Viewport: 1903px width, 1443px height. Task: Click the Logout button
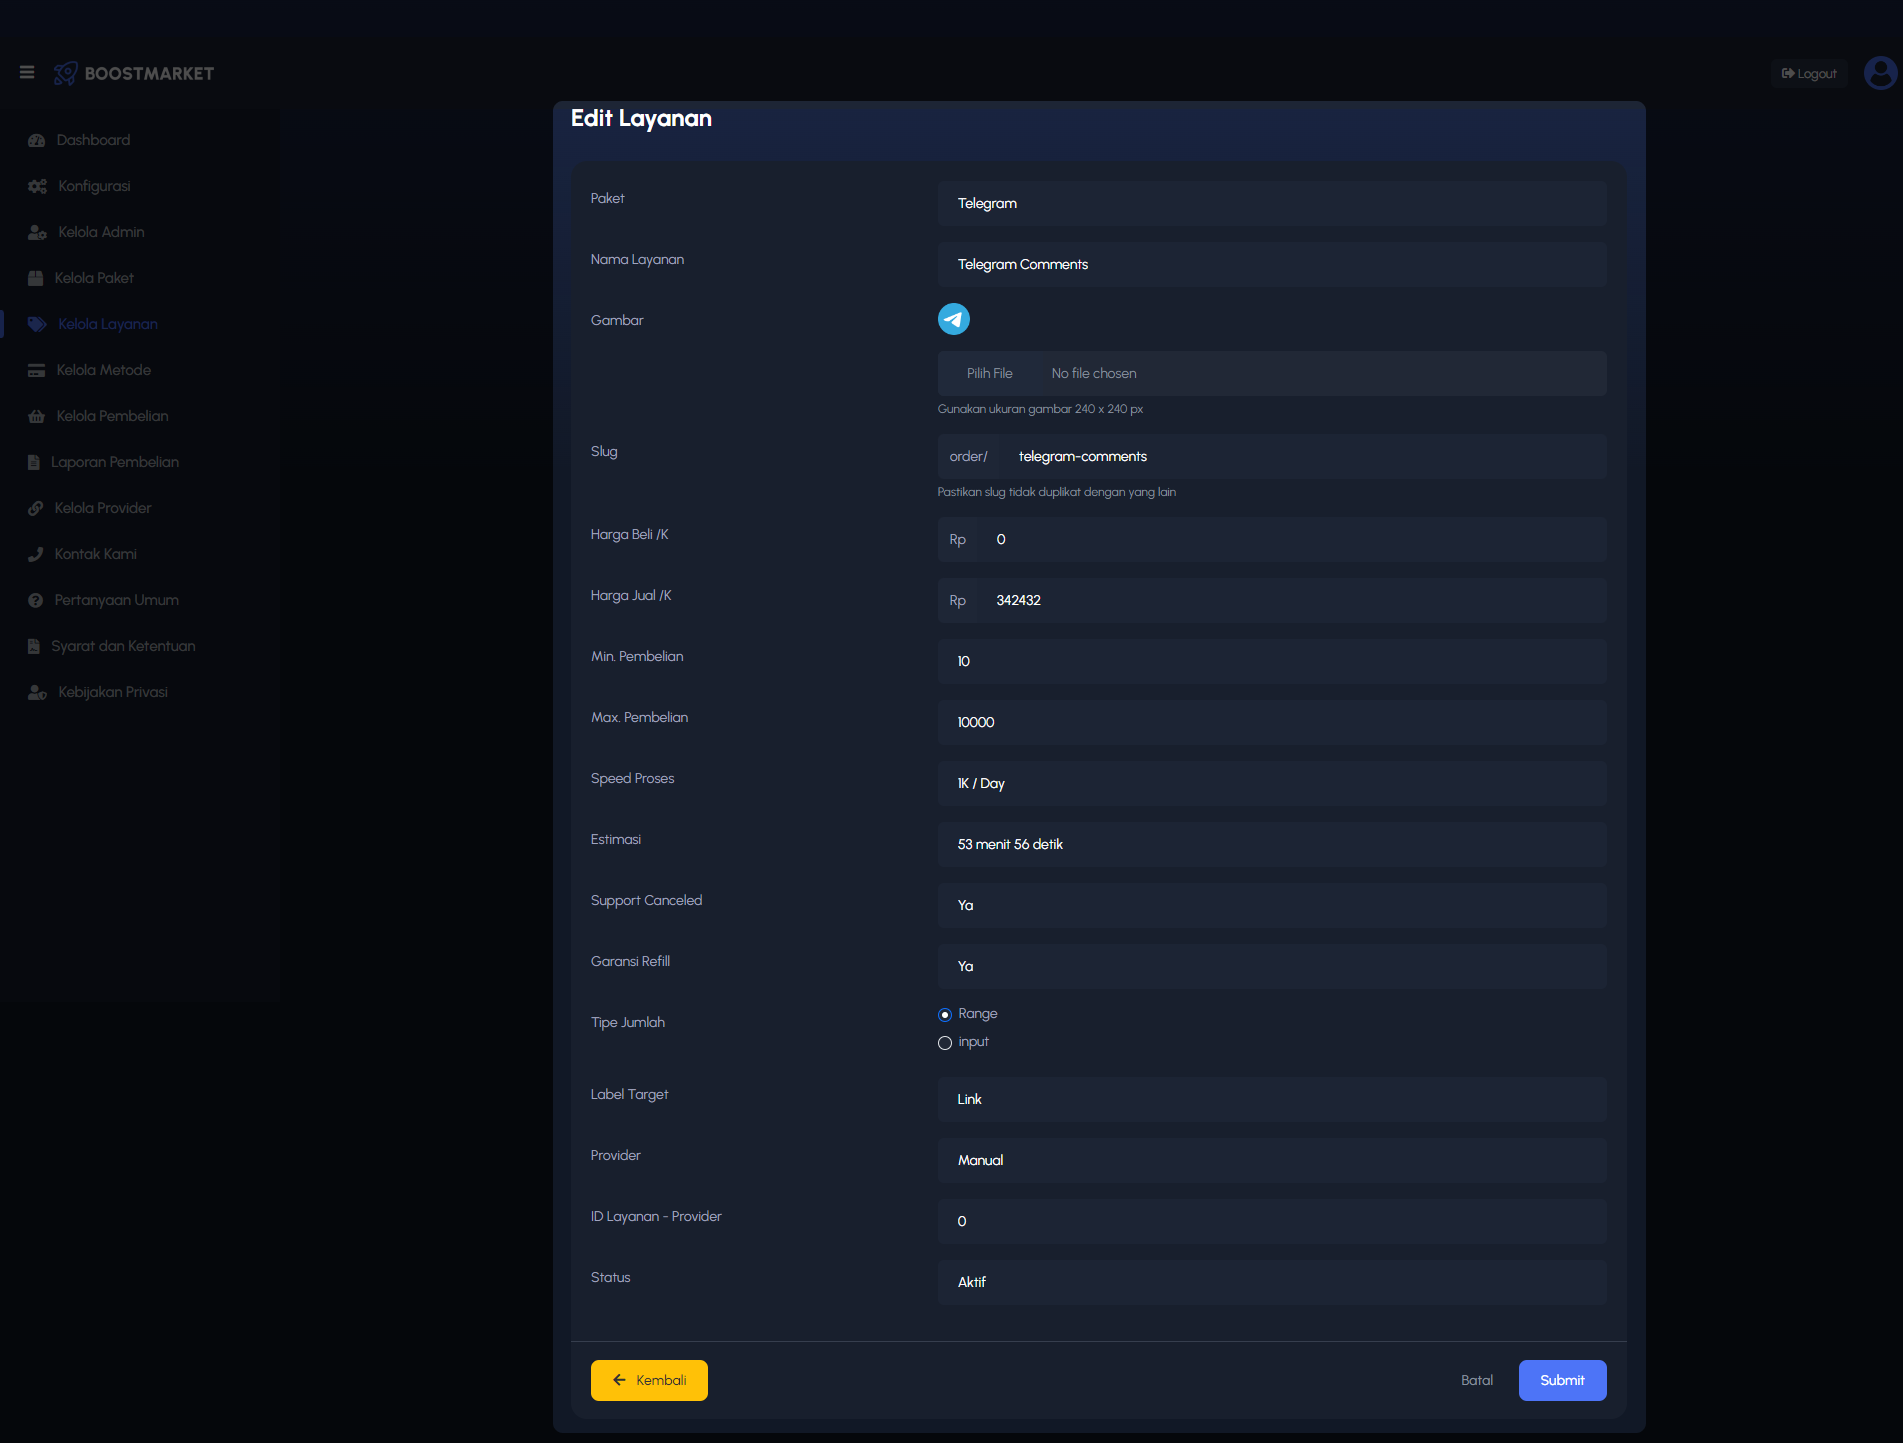point(1809,73)
